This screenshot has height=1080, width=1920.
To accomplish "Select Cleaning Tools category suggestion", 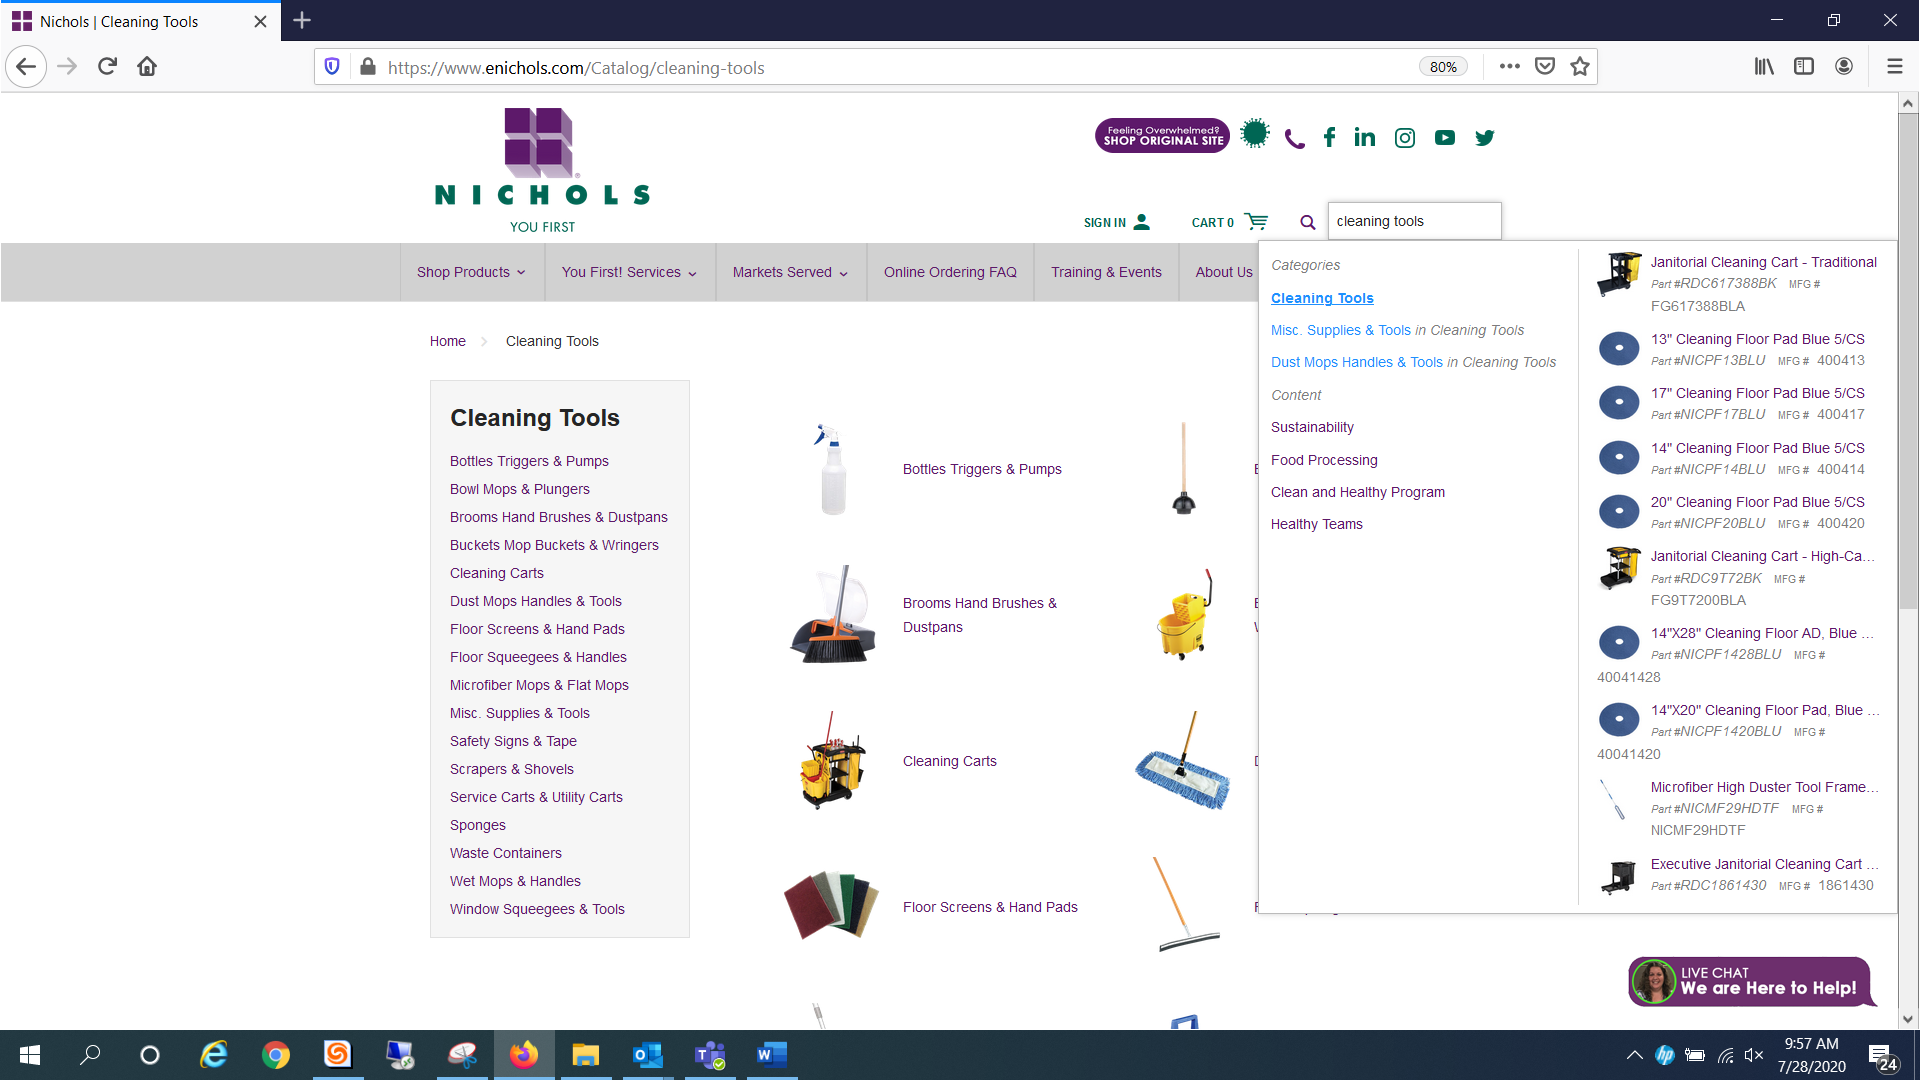I will (1322, 298).
